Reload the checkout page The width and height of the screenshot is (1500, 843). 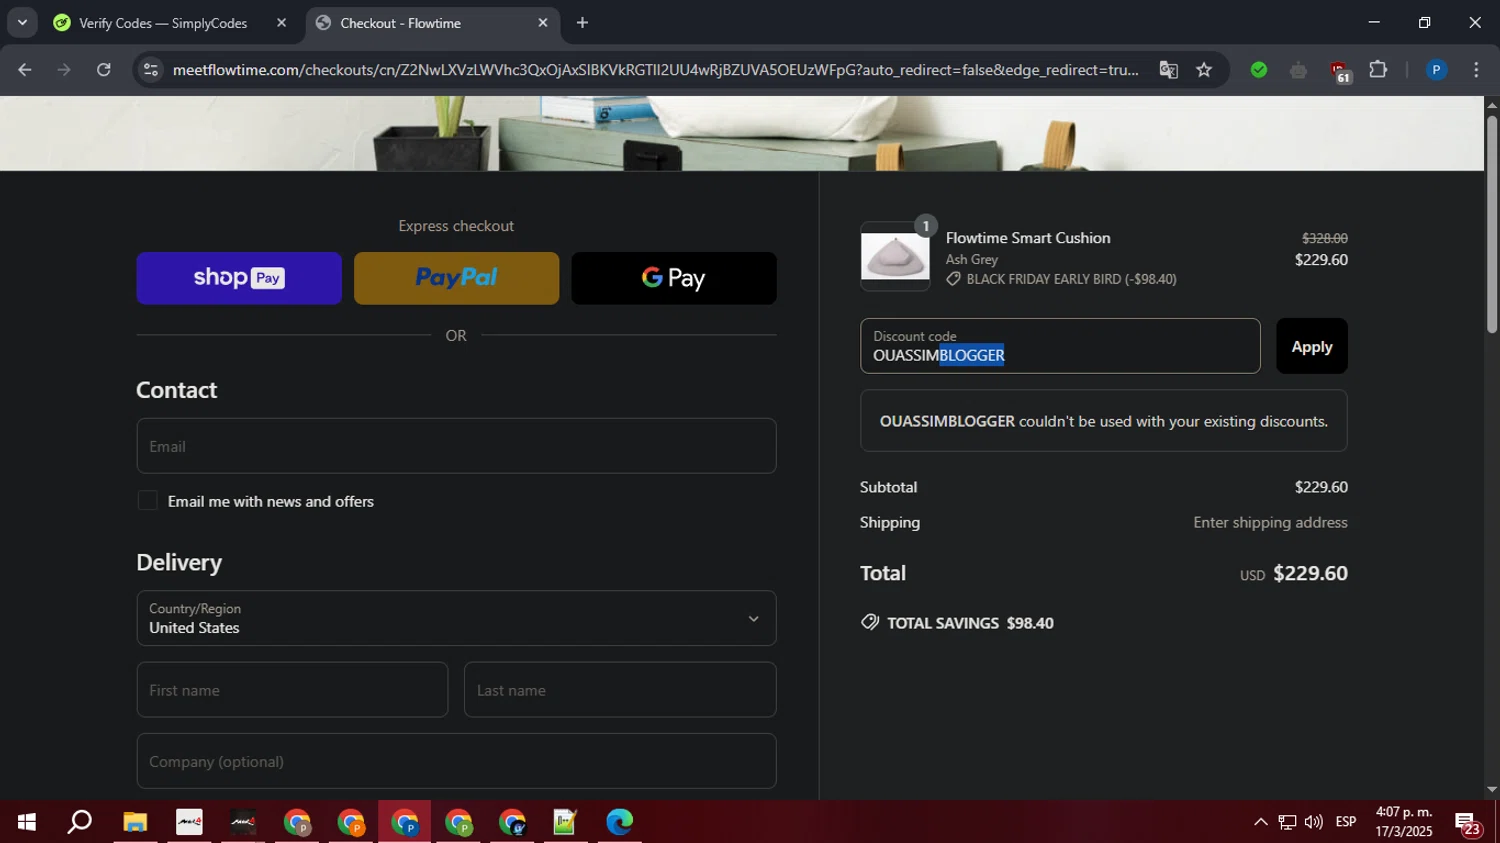coord(104,70)
